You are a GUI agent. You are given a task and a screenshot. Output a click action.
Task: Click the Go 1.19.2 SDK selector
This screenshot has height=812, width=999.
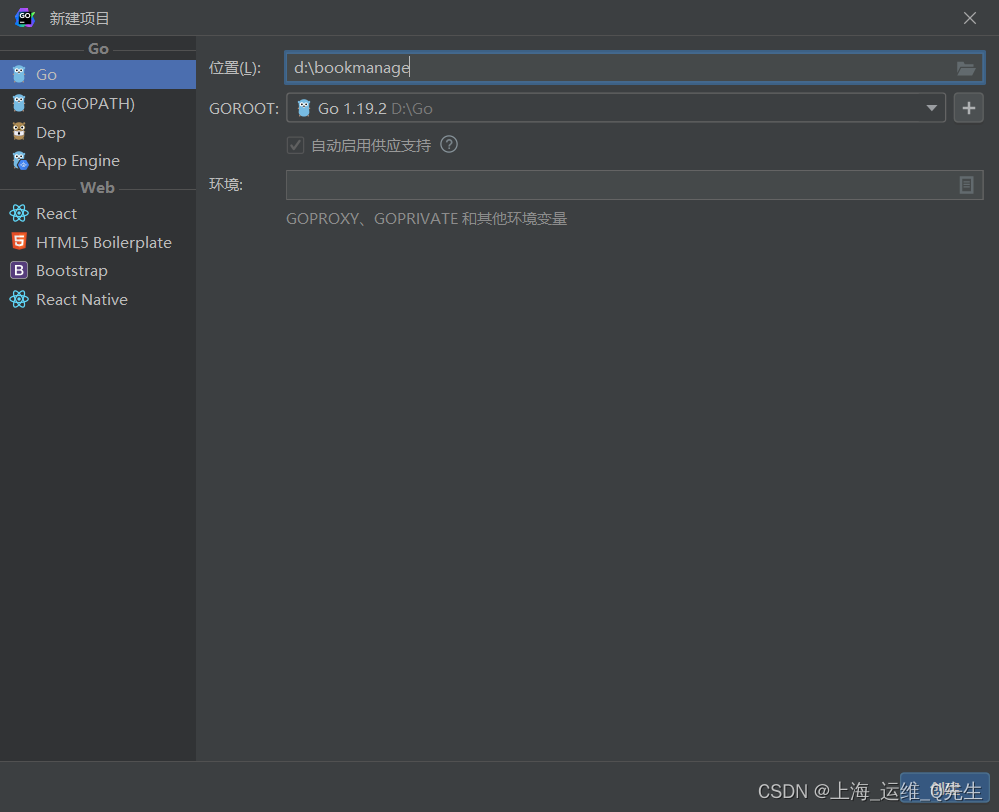tap(615, 108)
